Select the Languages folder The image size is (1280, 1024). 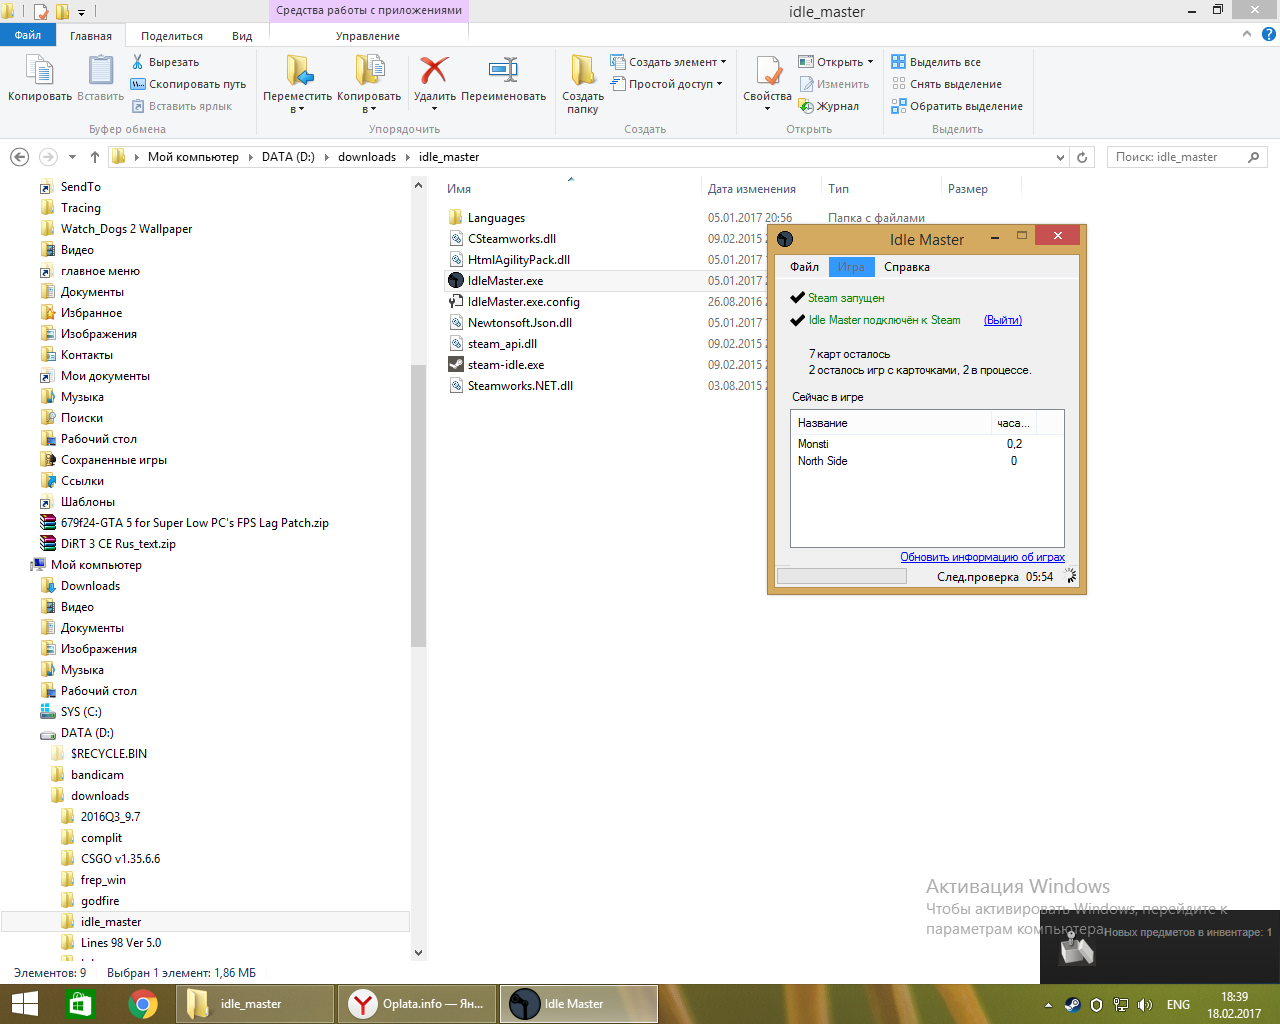(496, 218)
